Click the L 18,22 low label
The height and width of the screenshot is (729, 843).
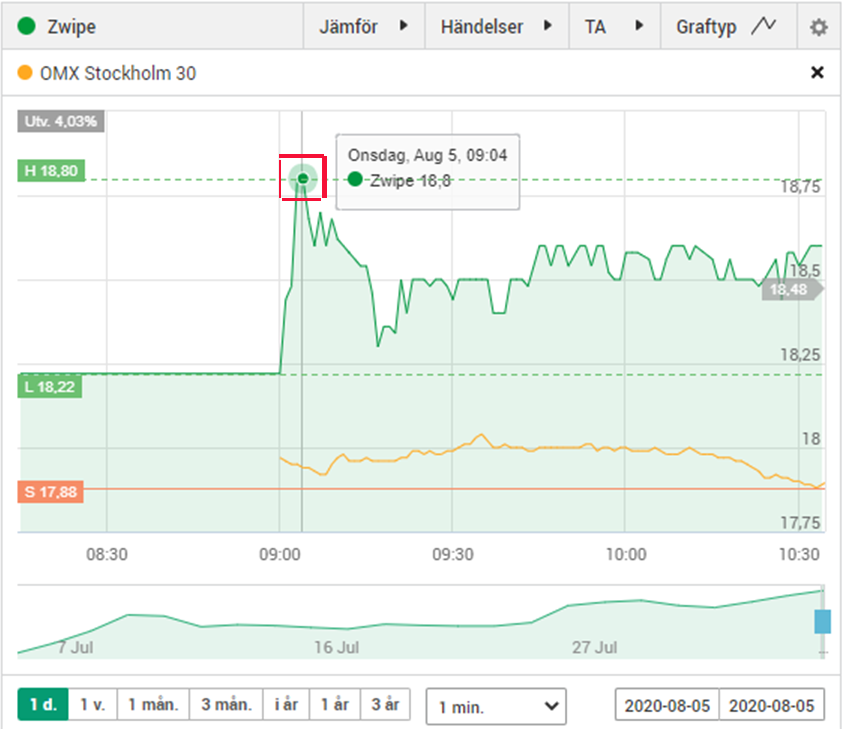(x=49, y=387)
